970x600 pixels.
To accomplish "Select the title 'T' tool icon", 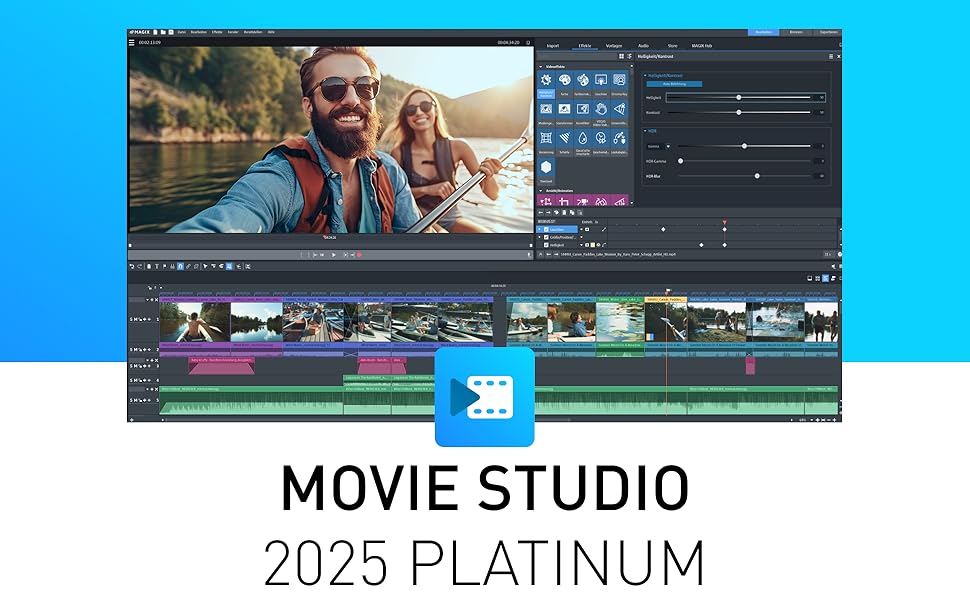I will point(156,266).
